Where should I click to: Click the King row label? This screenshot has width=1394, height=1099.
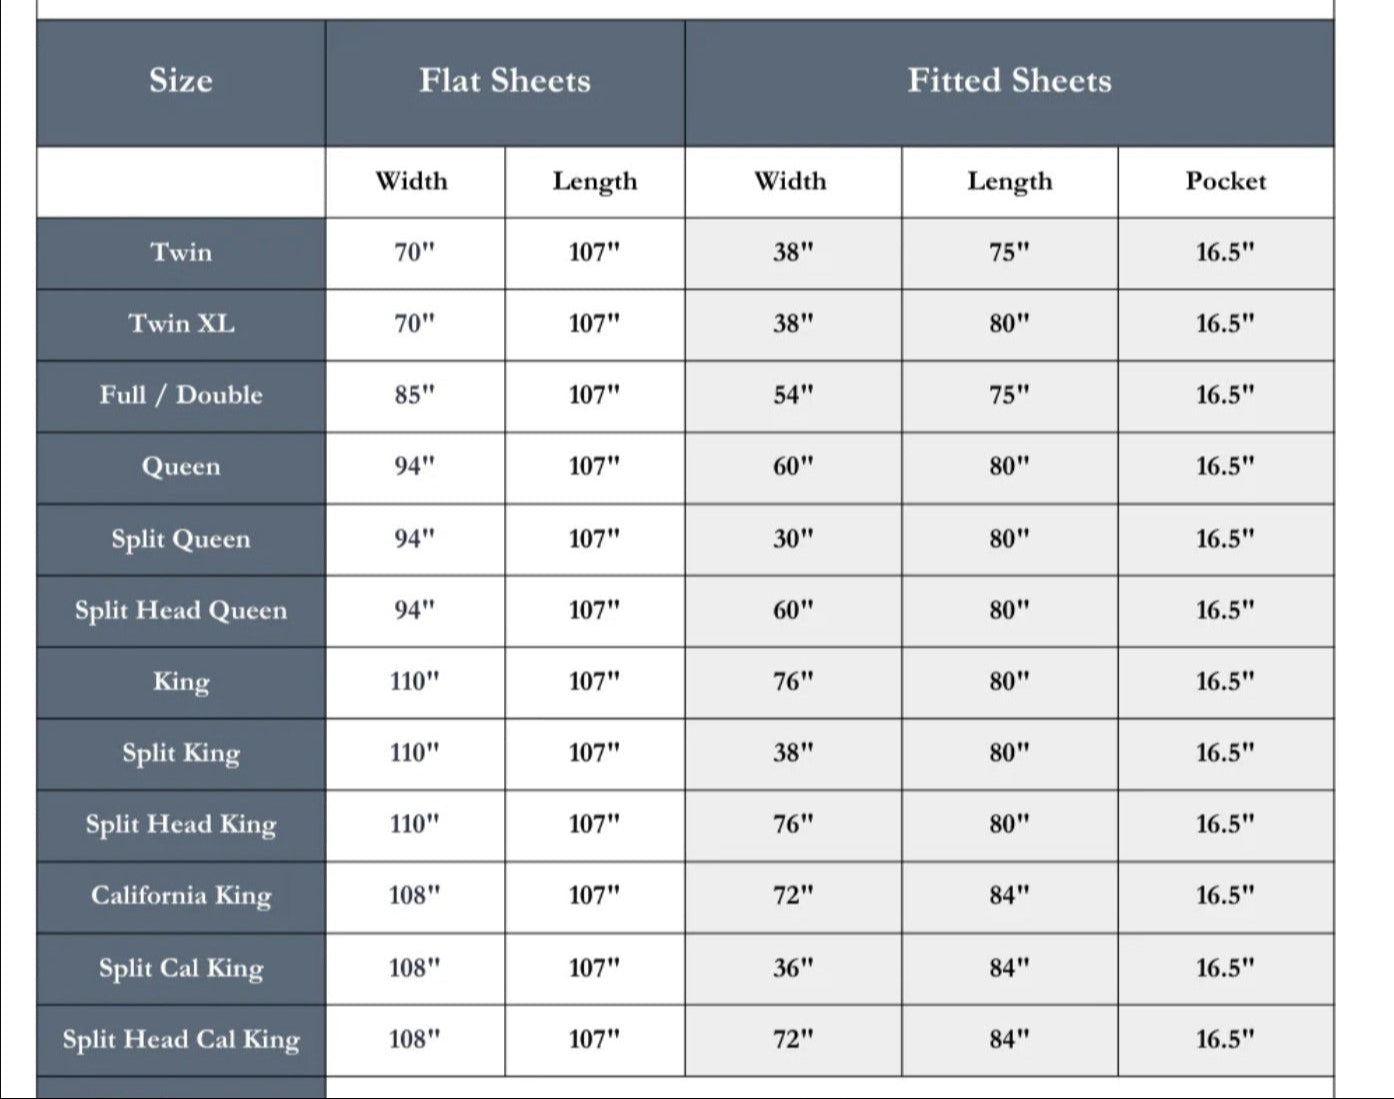(x=181, y=682)
